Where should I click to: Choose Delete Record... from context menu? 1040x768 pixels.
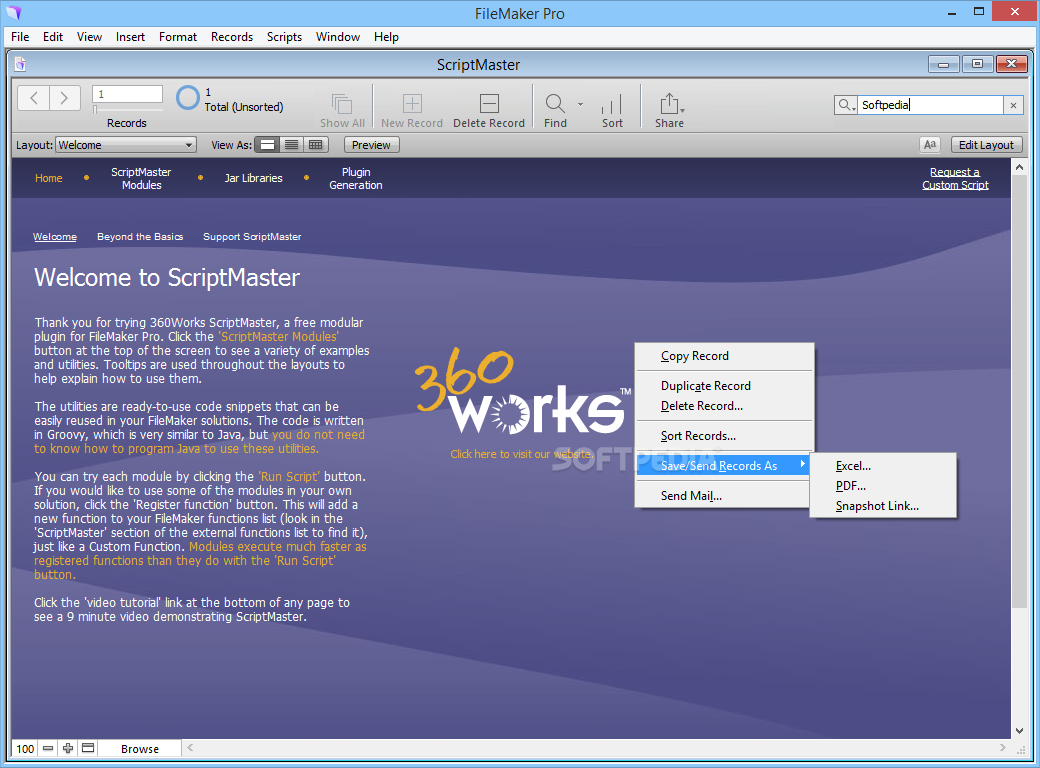(724, 406)
